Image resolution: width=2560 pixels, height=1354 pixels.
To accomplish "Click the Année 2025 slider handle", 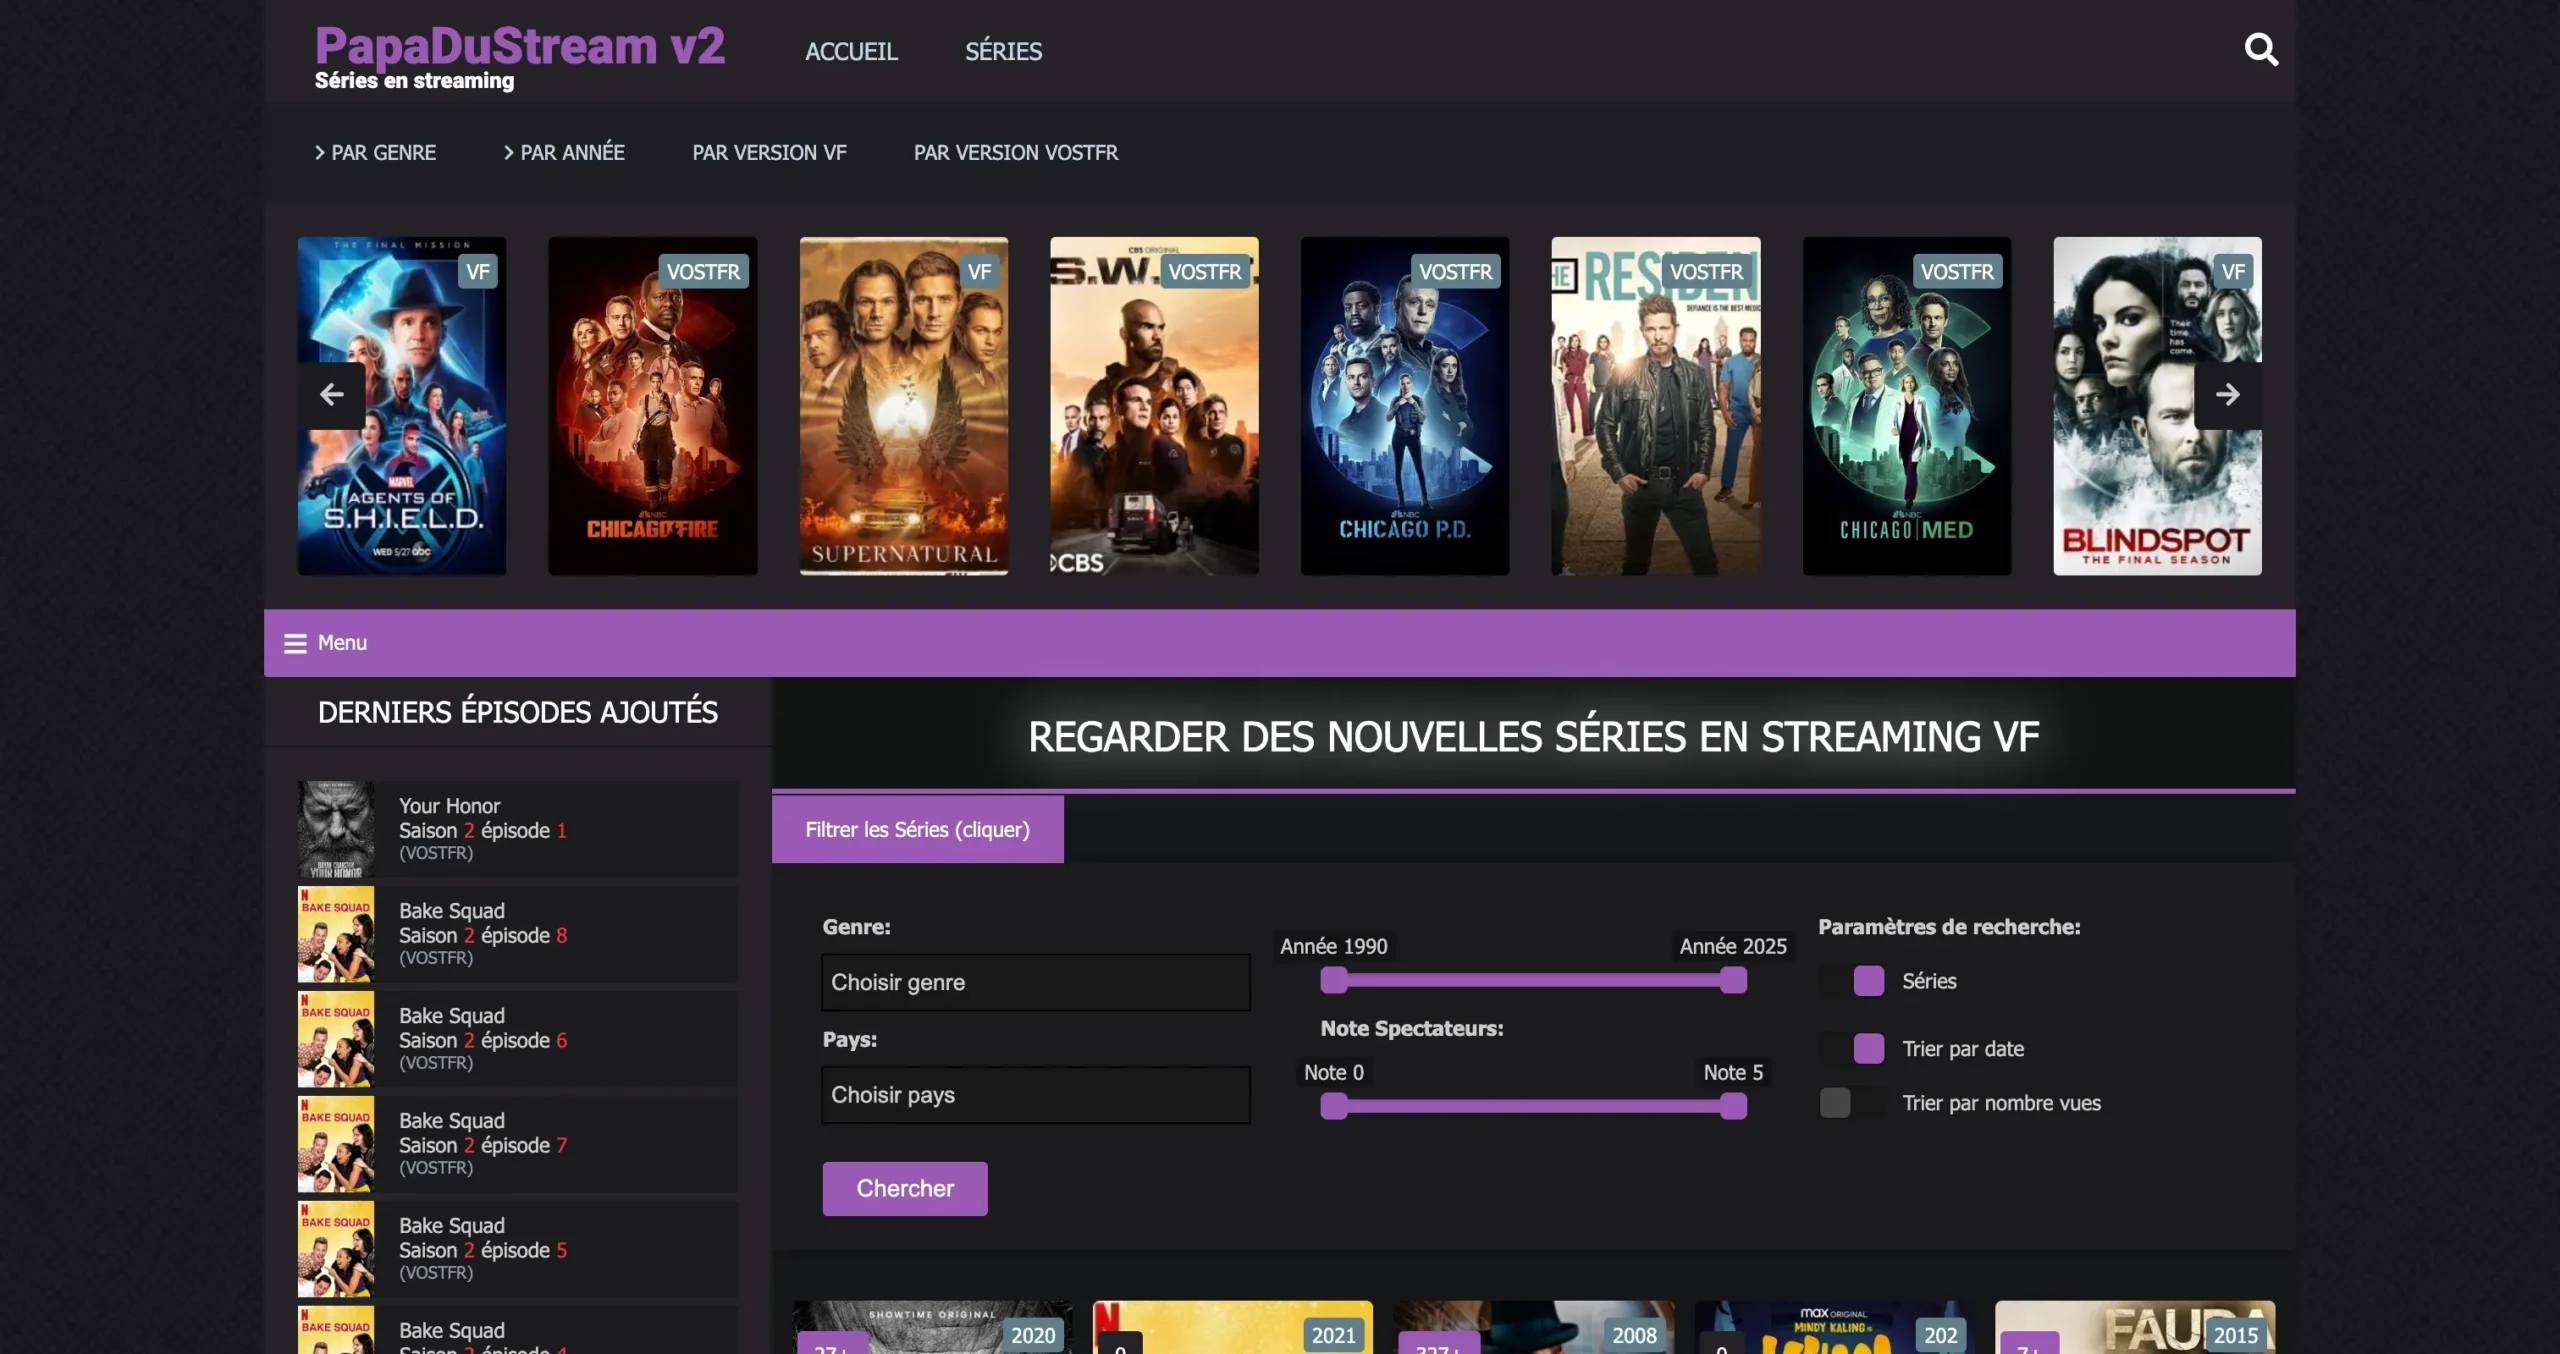I will coord(1733,981).
